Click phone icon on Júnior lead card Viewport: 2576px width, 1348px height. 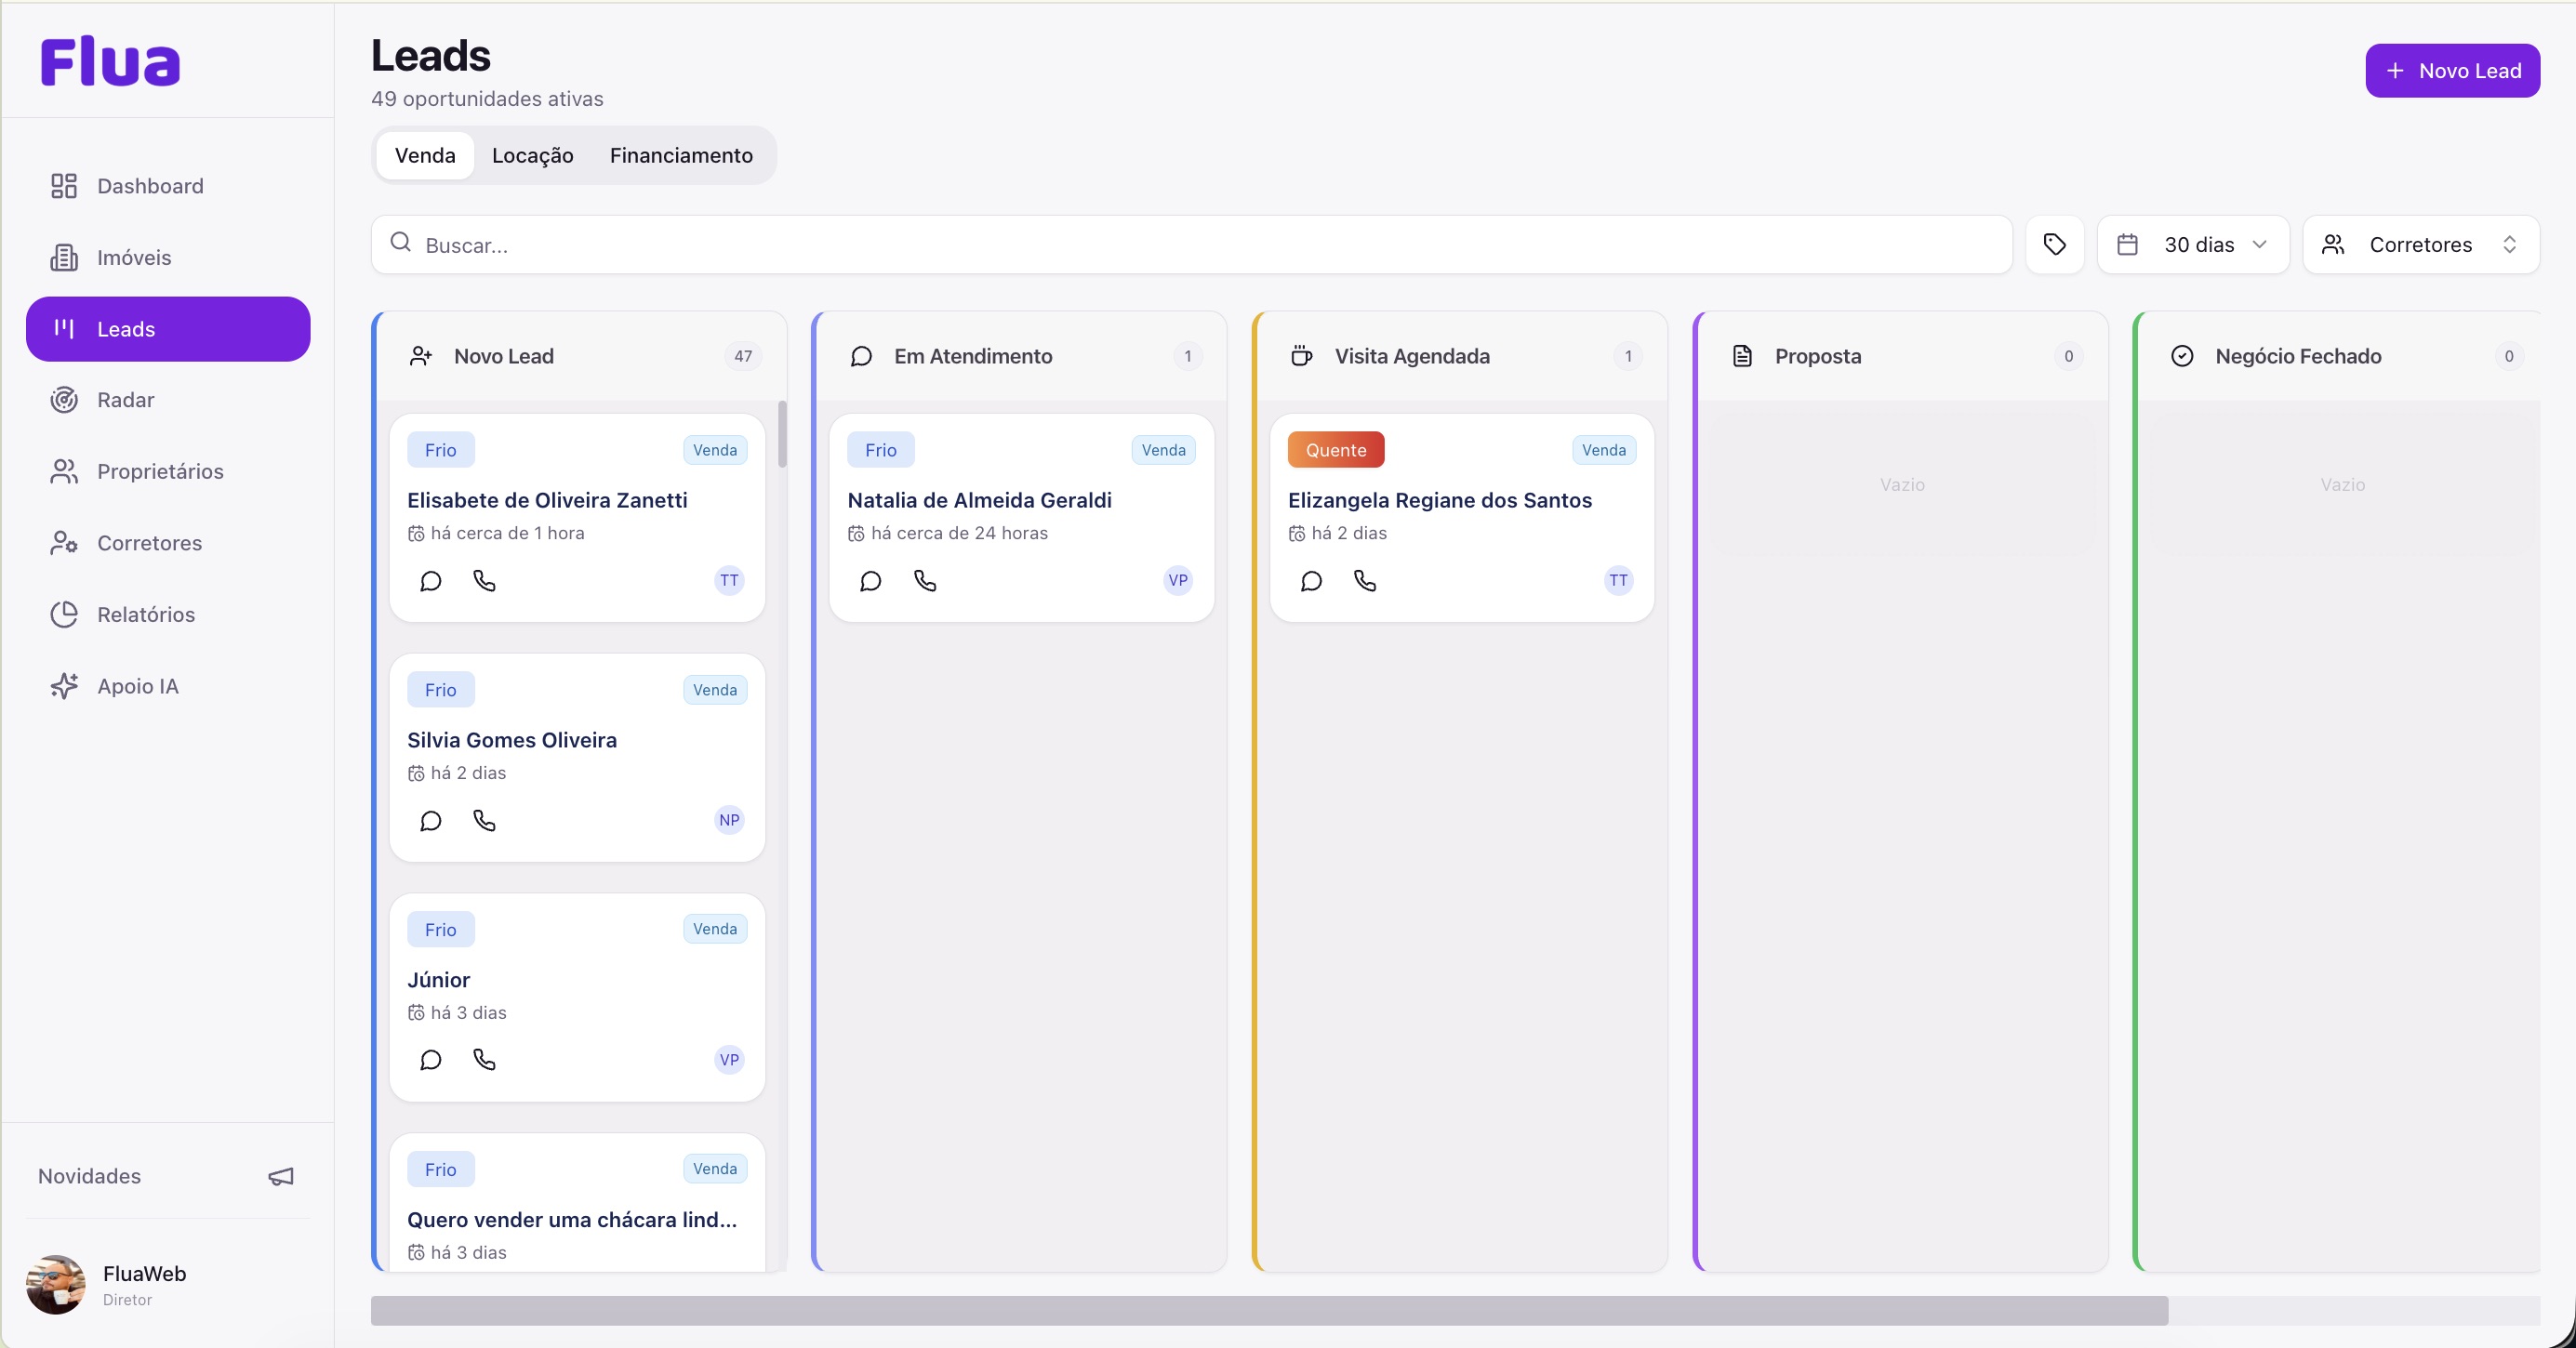[484, 1060]
